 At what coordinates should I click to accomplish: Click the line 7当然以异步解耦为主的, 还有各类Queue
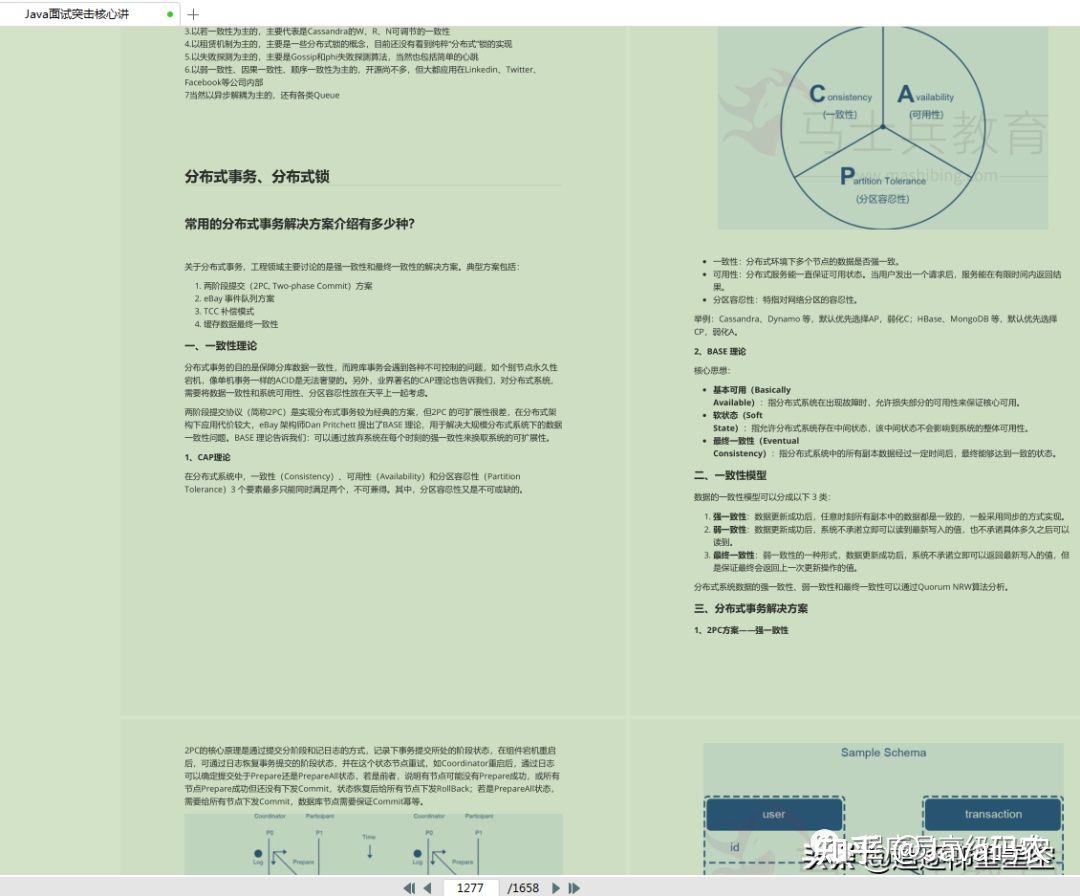[x=262, y=95]
